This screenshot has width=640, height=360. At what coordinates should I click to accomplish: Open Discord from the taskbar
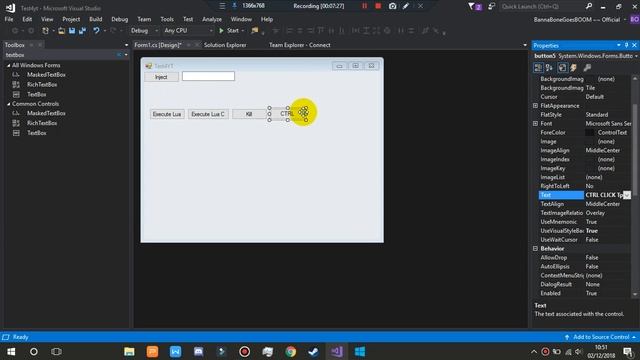click(x=198, y=351)
